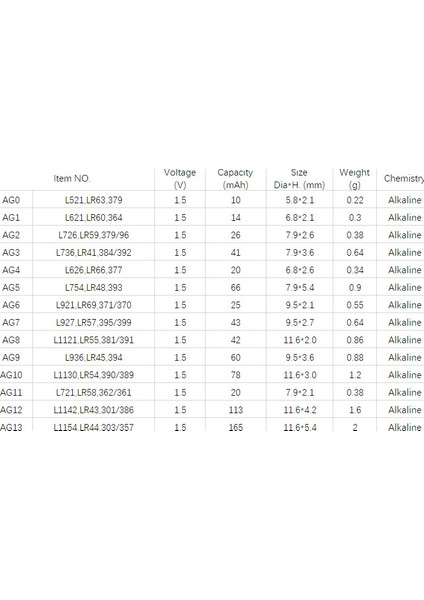
Task: Select size cell 9.5*2.7 for AG7
Action: (x=300, y=323)
